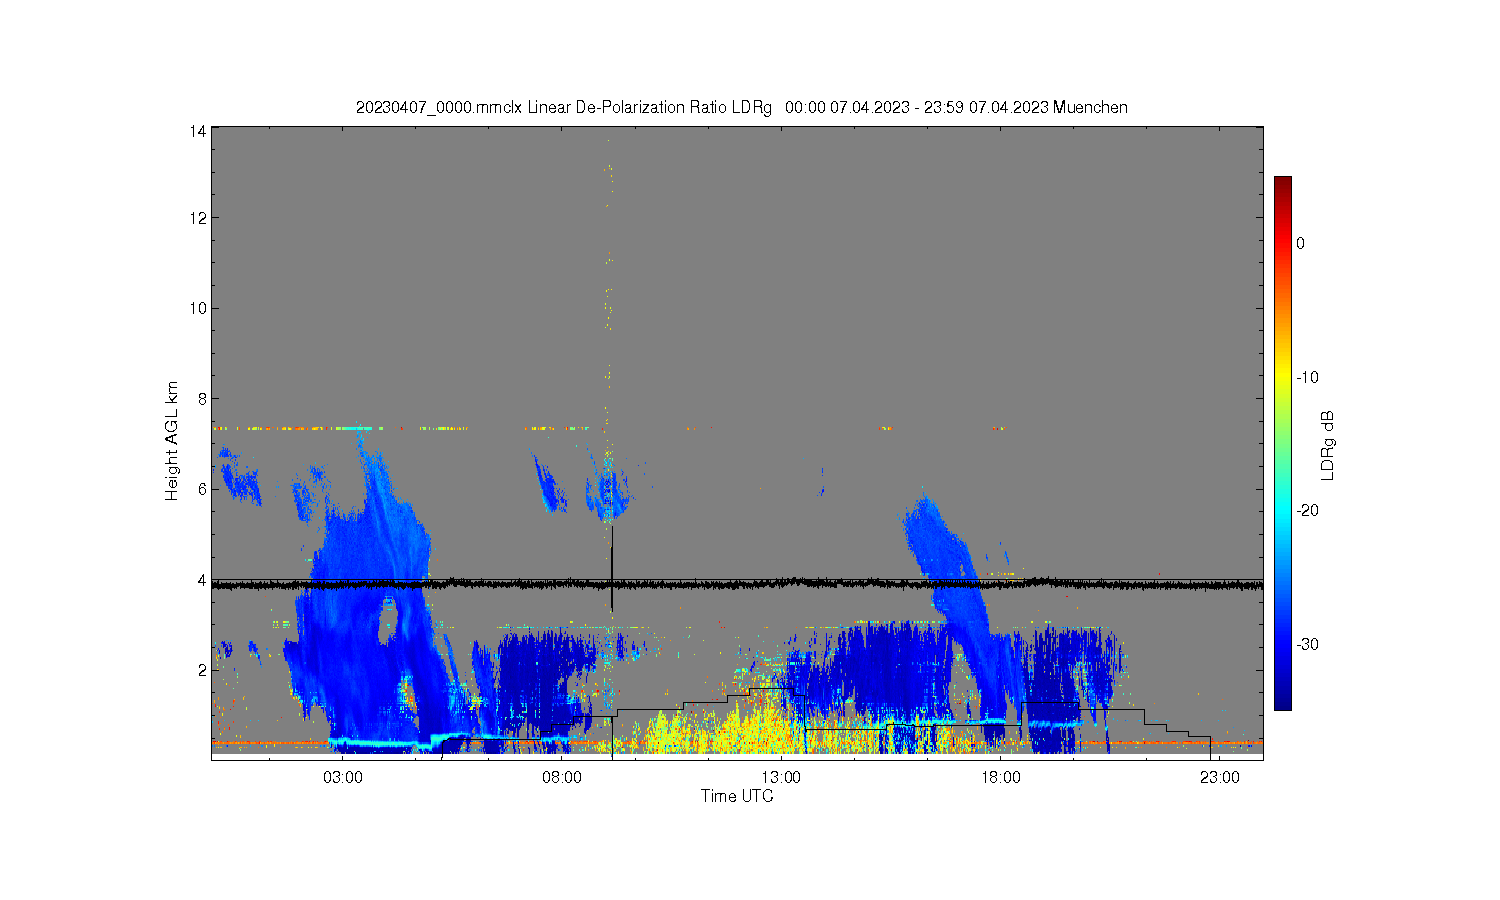Click the height tick label 8
Screen dimensions: 1500x900
click(x=202, y=399)
